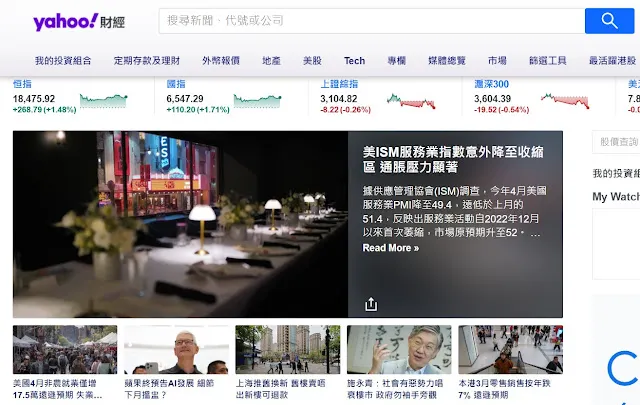This screenshot has width=640, height=405.
Task: Open the 美ISM服務業指數 headline
Action: click(453, 159)
